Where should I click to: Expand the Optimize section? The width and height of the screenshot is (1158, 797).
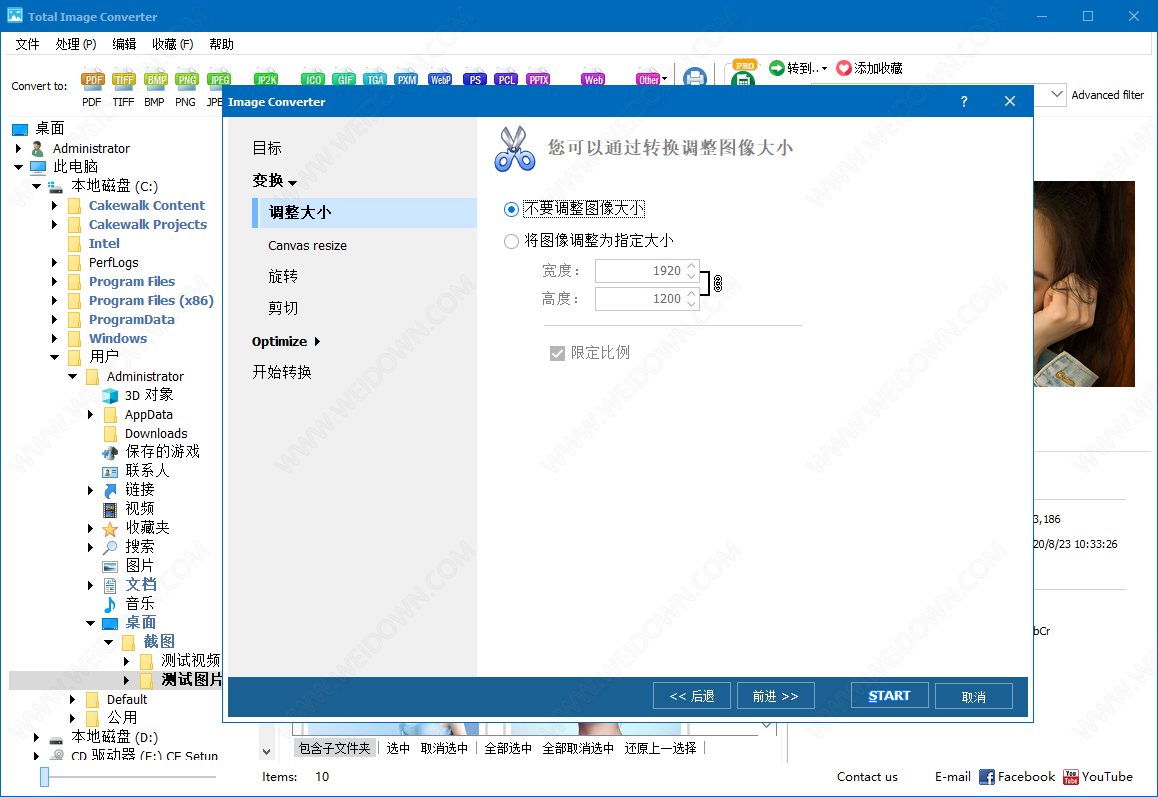coord(286,341)
